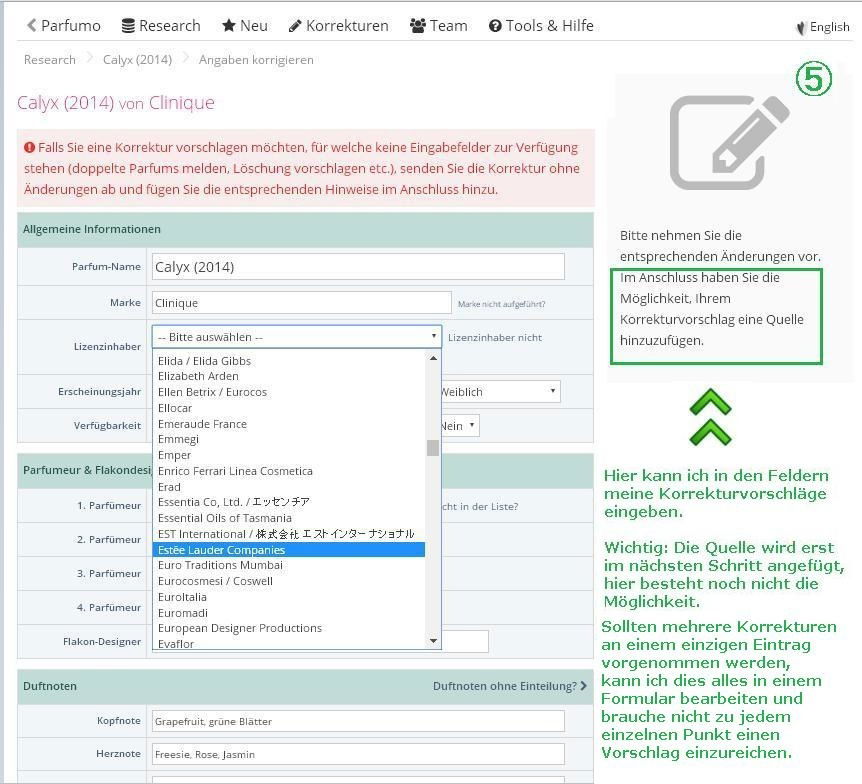Select 'Euromadi' from the list

click(x=289, y=613)
